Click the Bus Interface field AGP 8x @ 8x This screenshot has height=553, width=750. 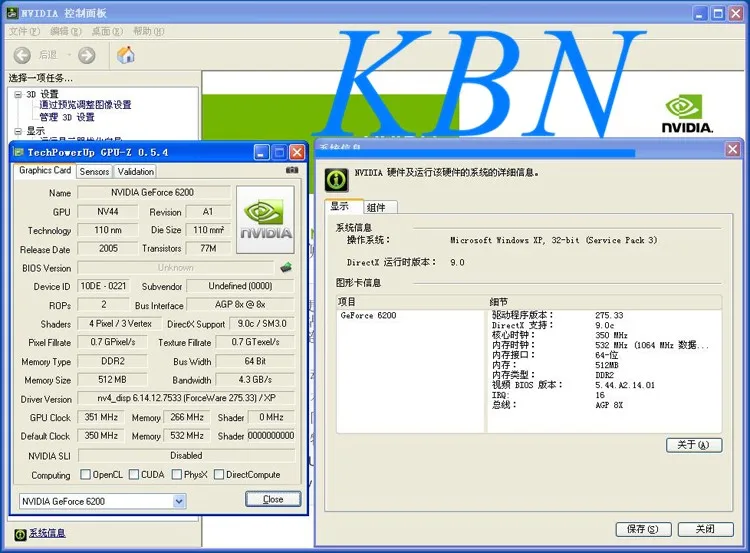pyautogui.click(x=241, y=304)
